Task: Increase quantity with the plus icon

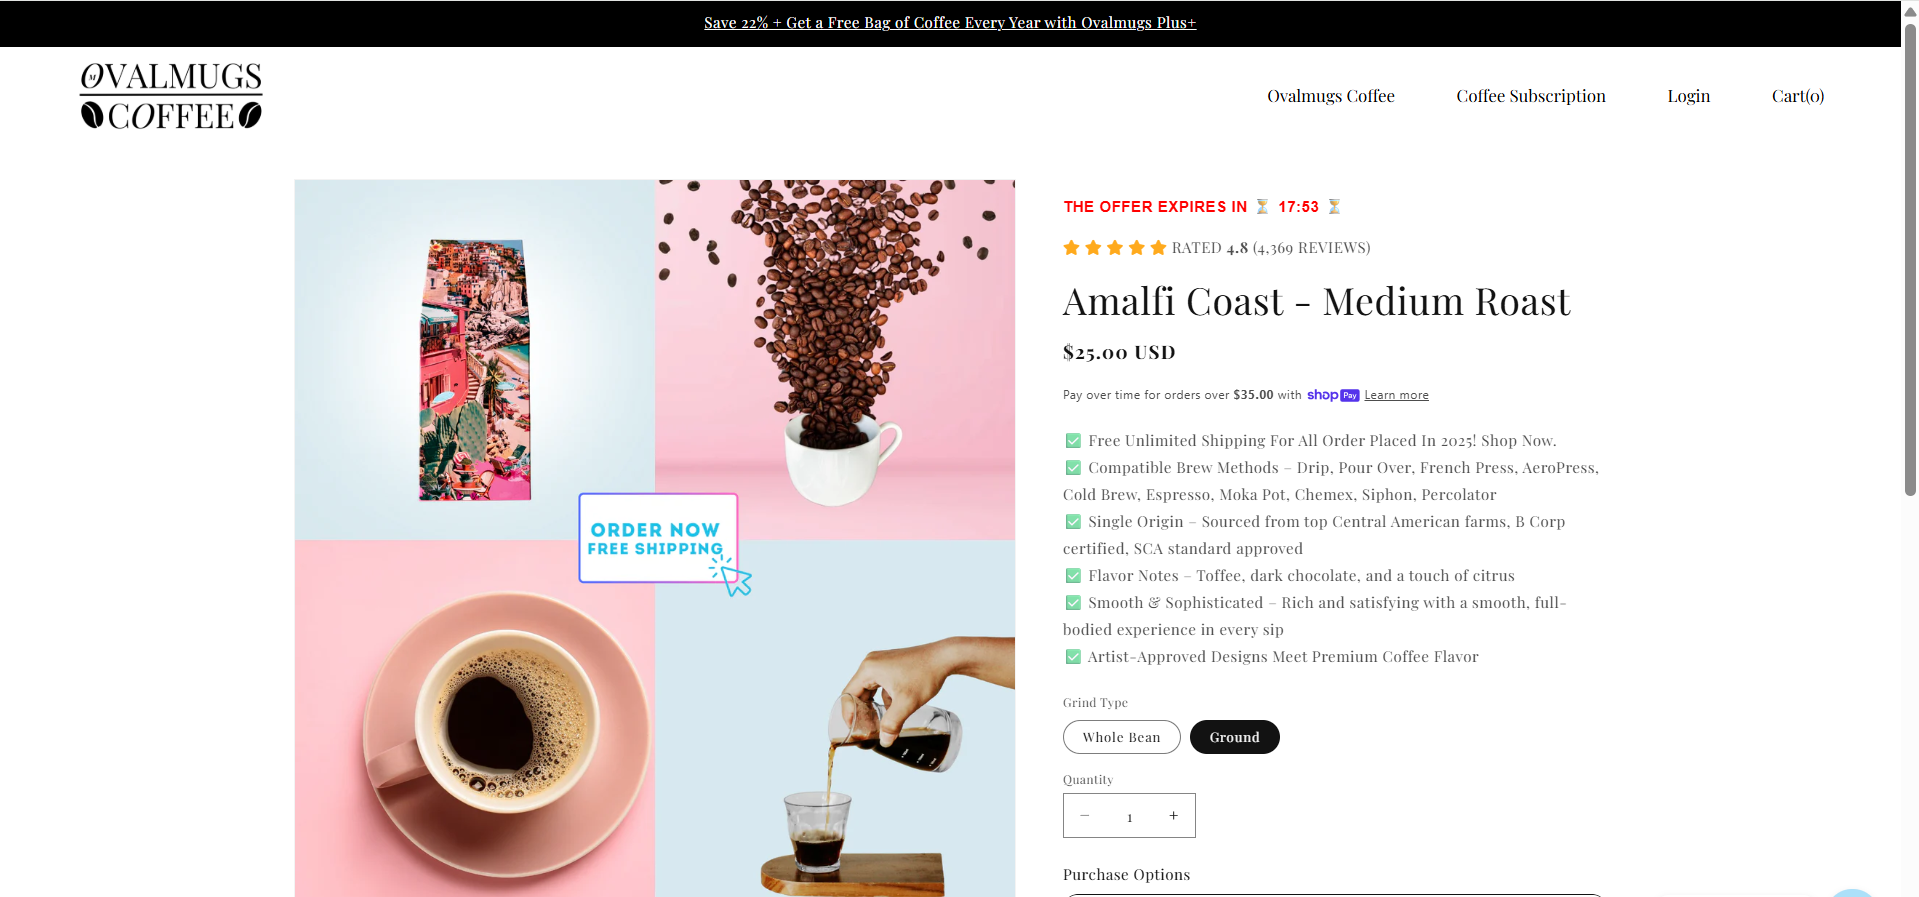Action: tap(1173, 816)
